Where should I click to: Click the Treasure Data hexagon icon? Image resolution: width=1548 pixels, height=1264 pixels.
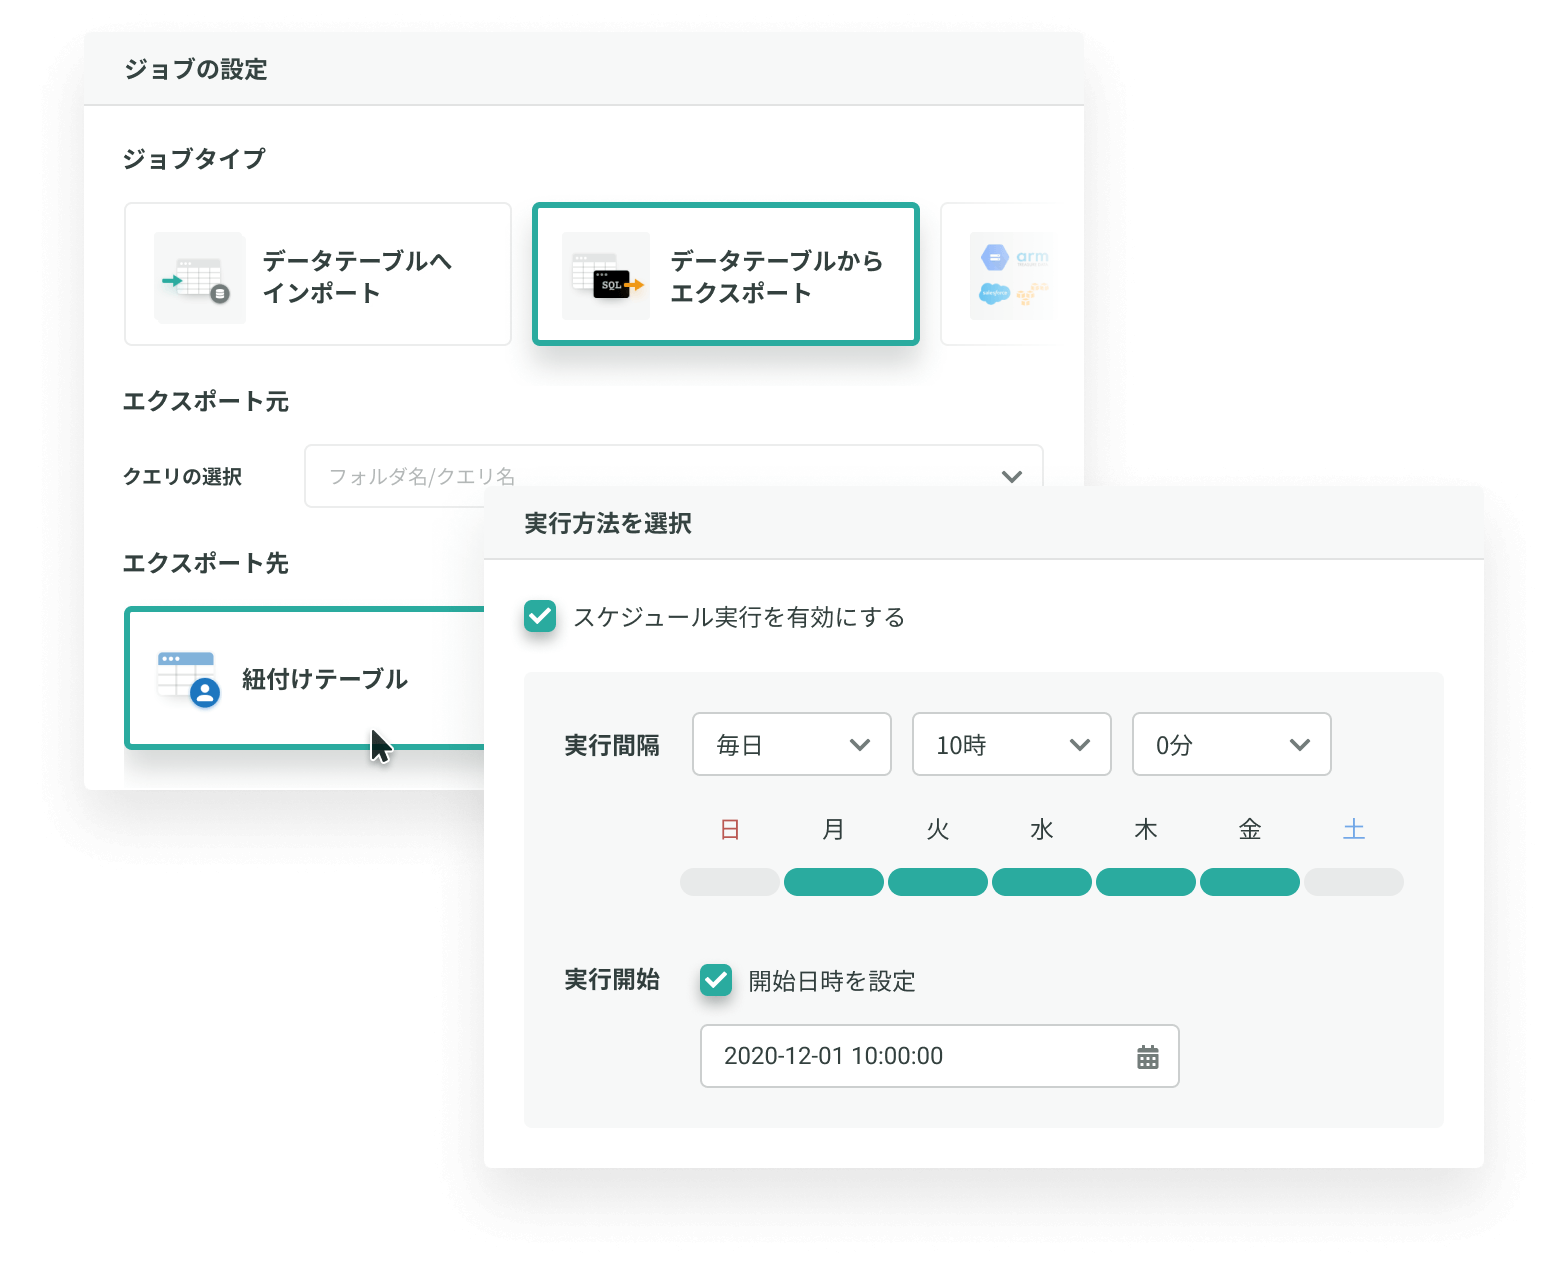tap(995, 257)
